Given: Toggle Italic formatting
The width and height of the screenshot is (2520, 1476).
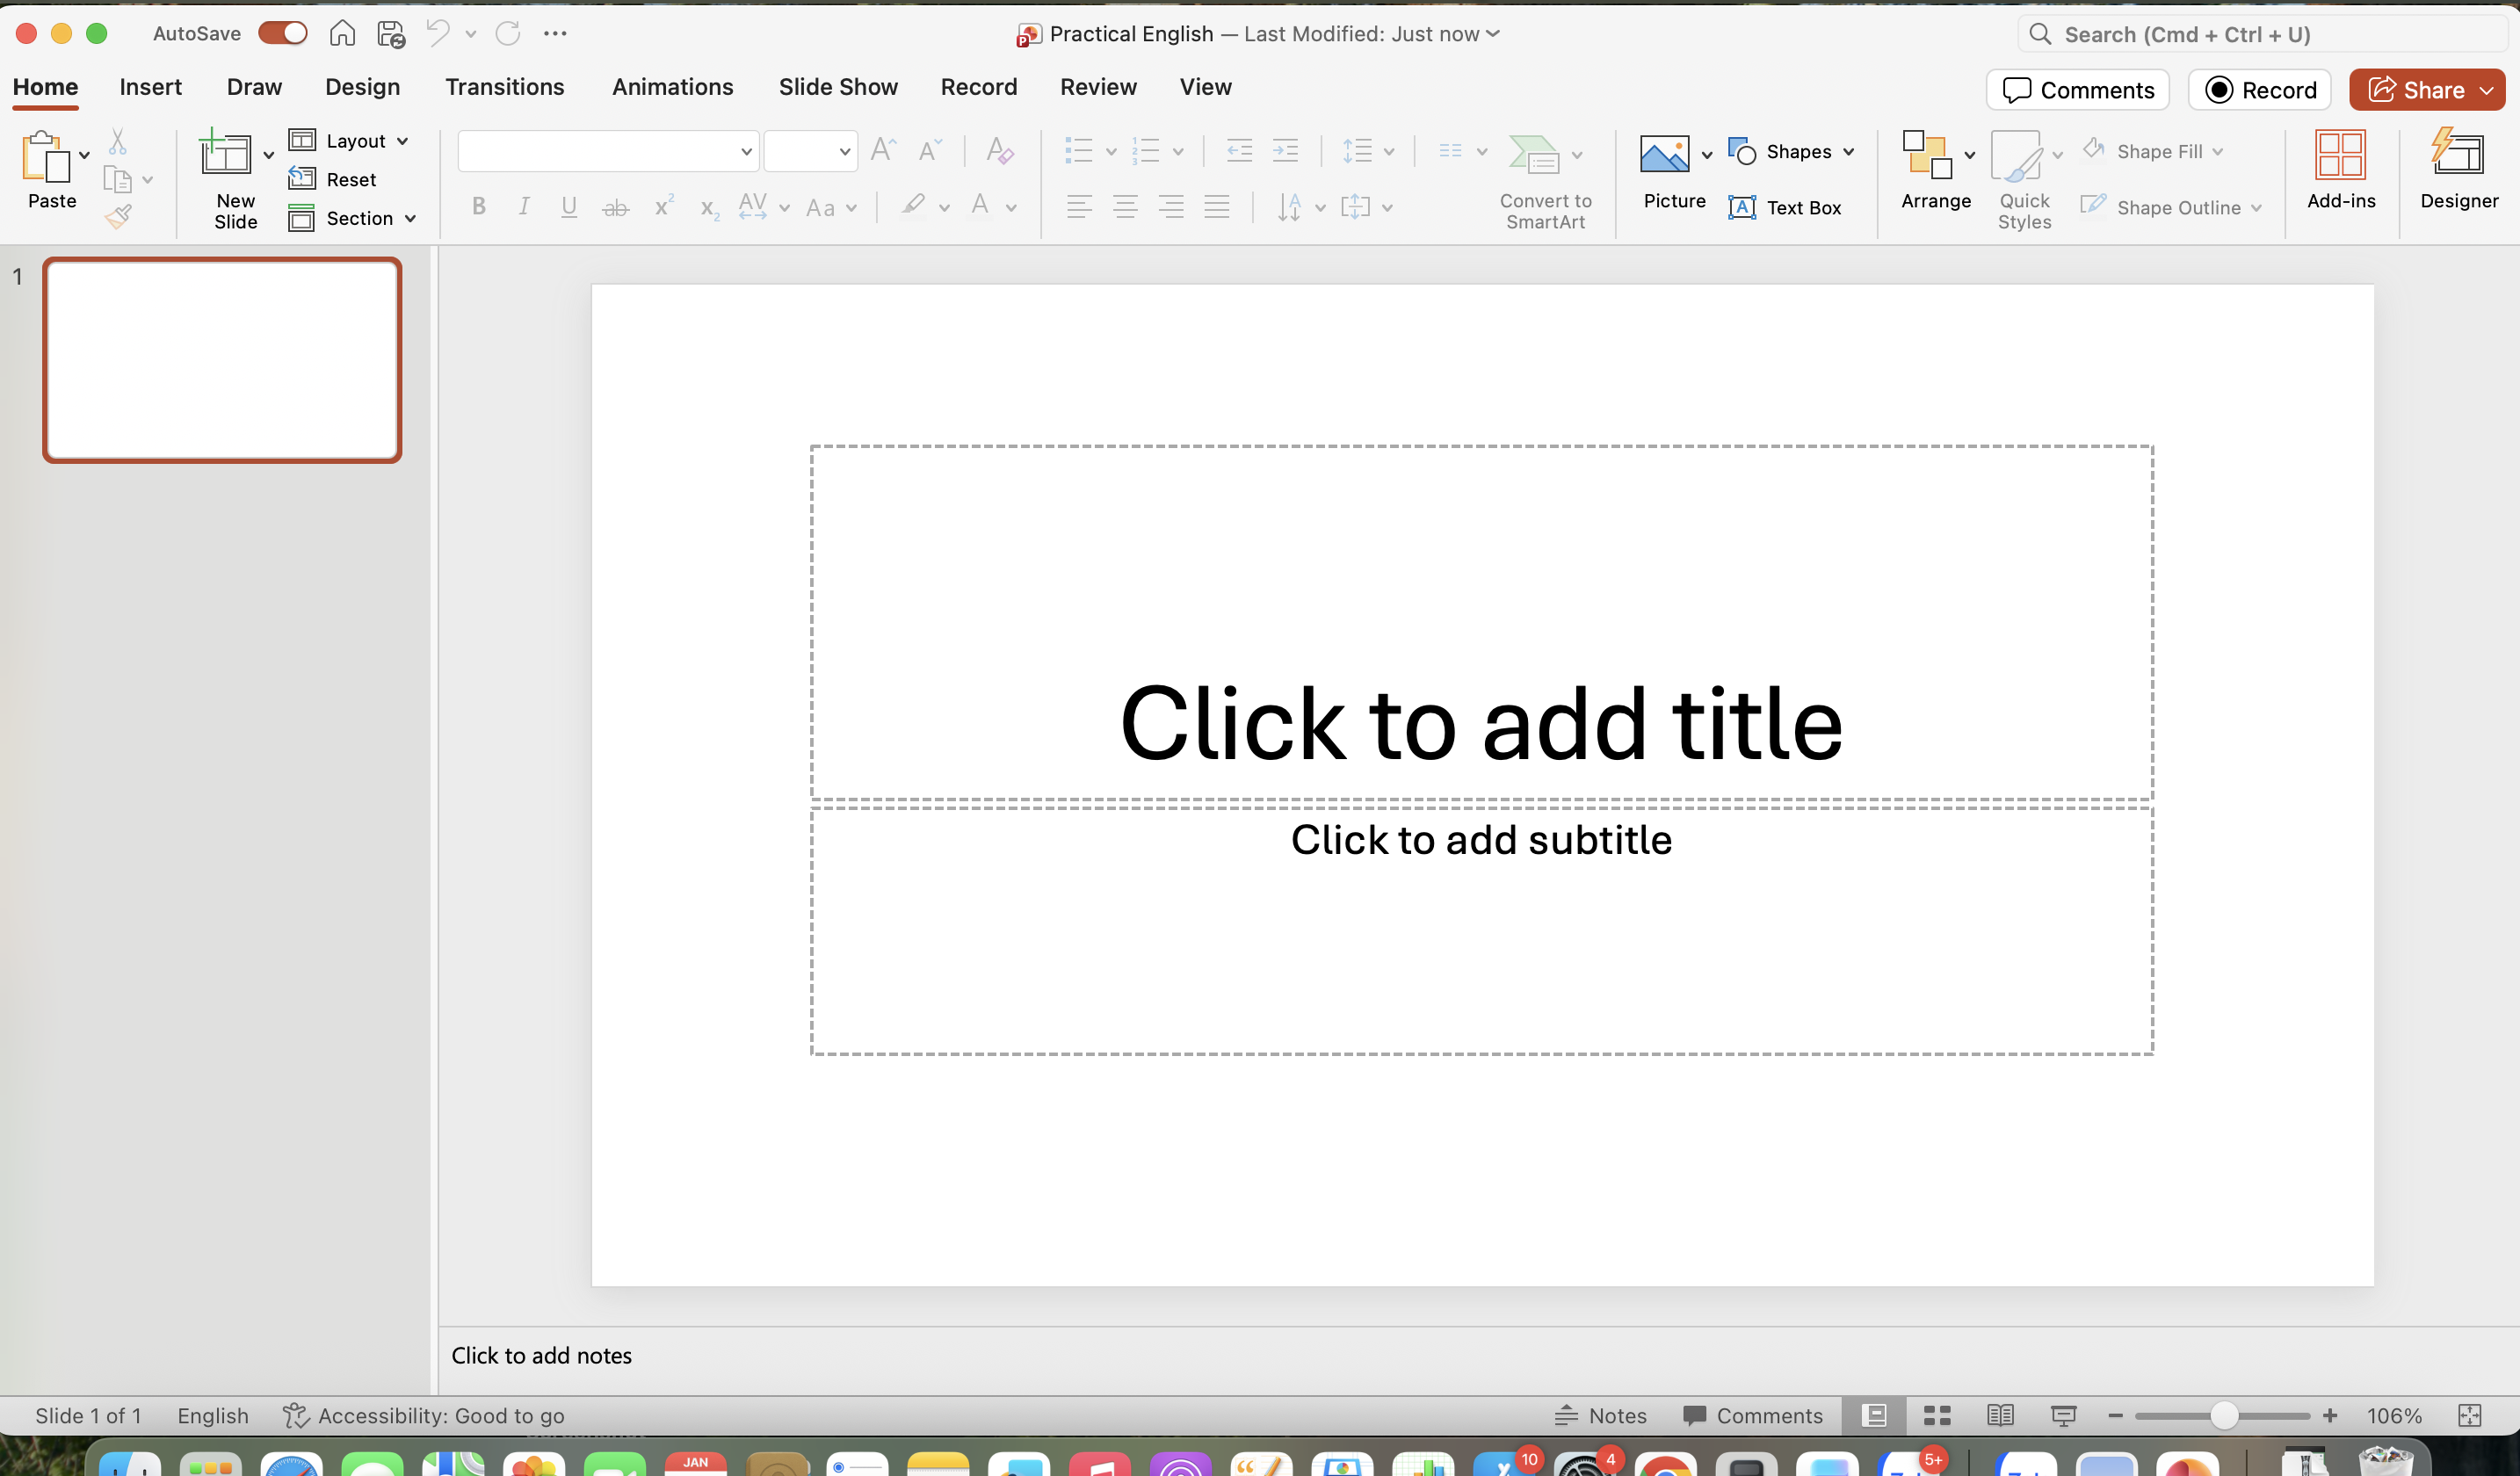Looking at the screenshot, I should pyautogui.click(x=523, y=206).
